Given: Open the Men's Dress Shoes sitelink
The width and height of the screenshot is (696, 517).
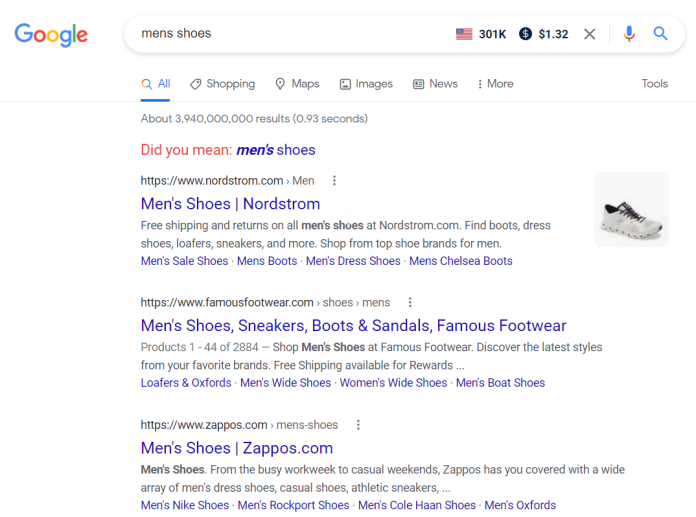Looking at the screenshot, I should (x=353, y=261).
